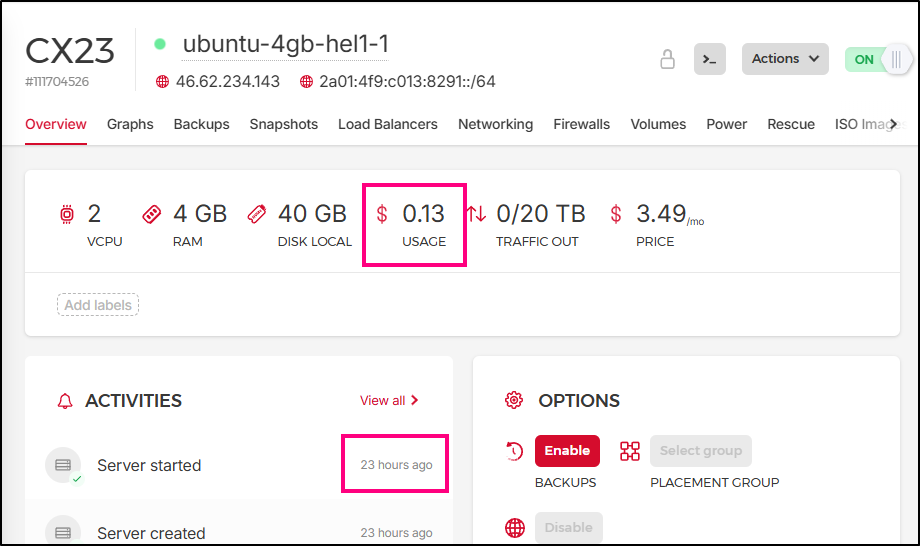Click the server name ubuntu-4gb-hel1-1

285,44
